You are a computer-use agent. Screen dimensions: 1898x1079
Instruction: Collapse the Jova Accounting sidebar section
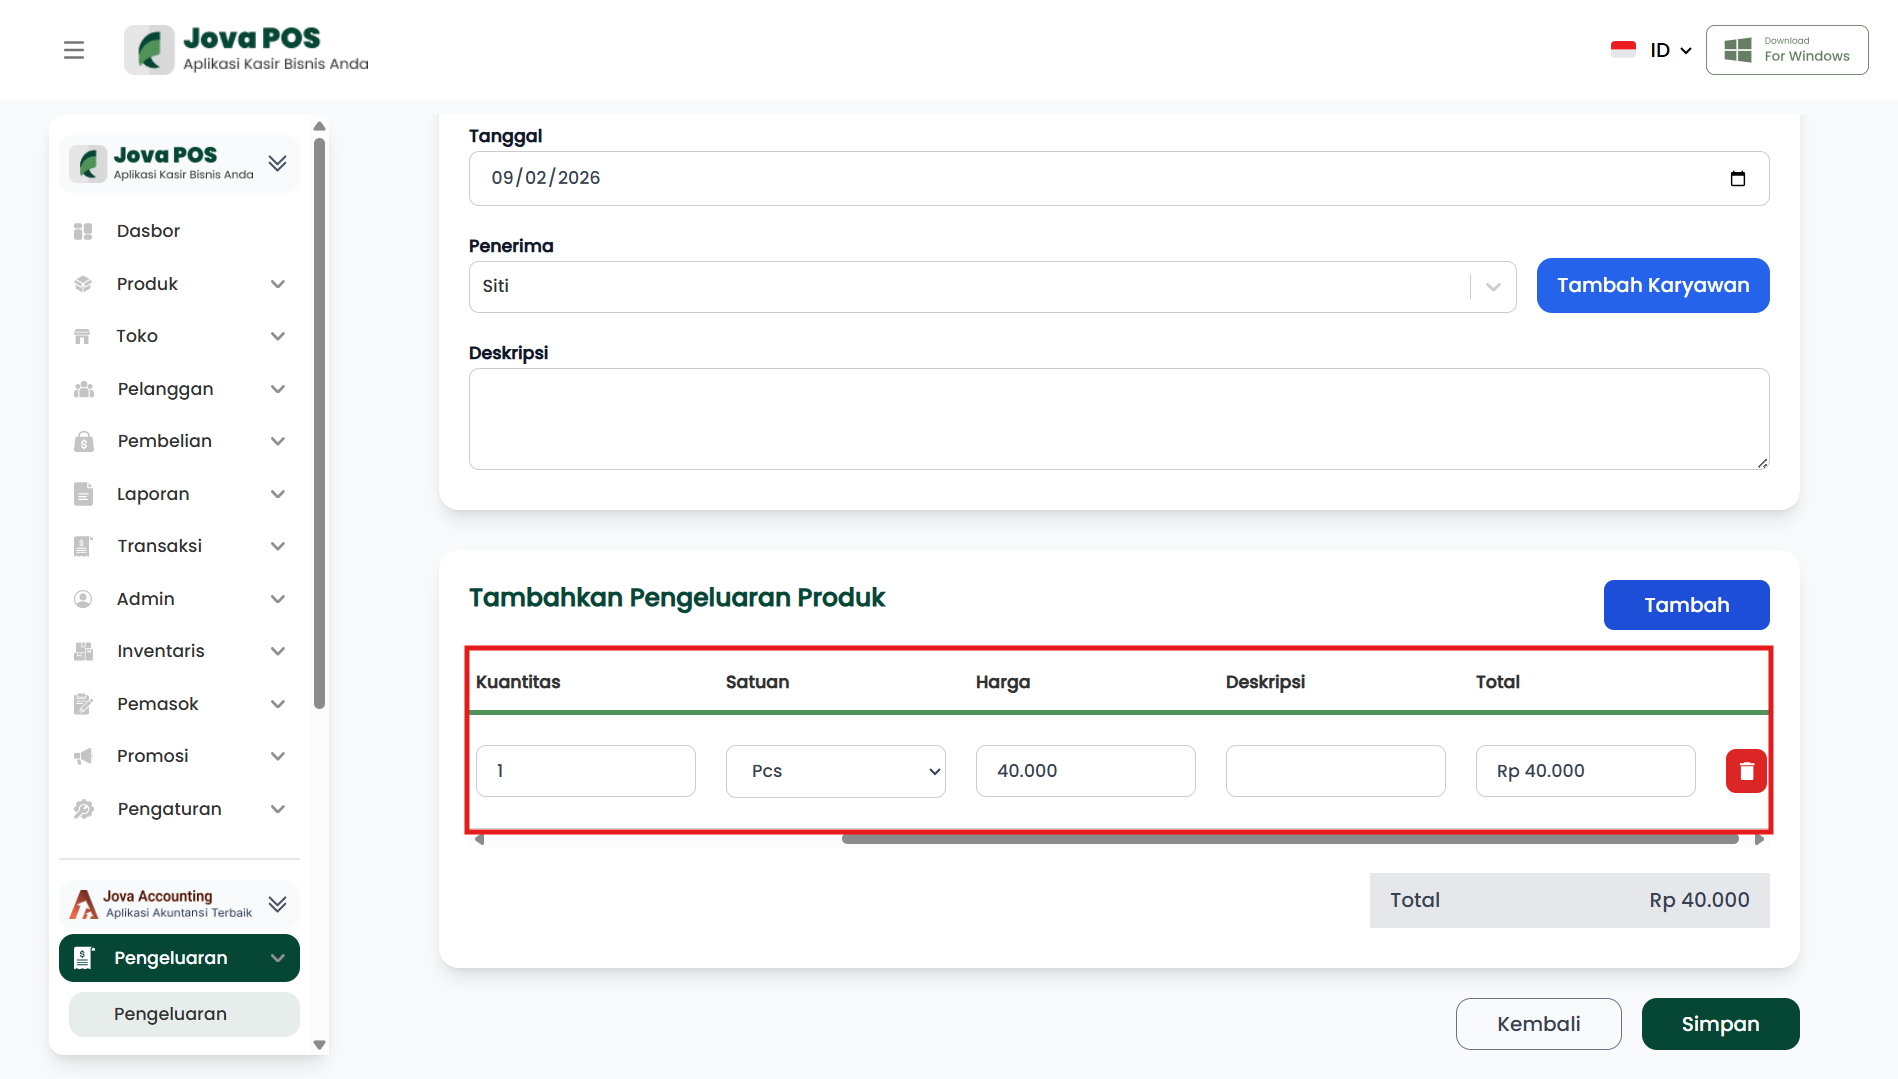click(x=278, y=904)
